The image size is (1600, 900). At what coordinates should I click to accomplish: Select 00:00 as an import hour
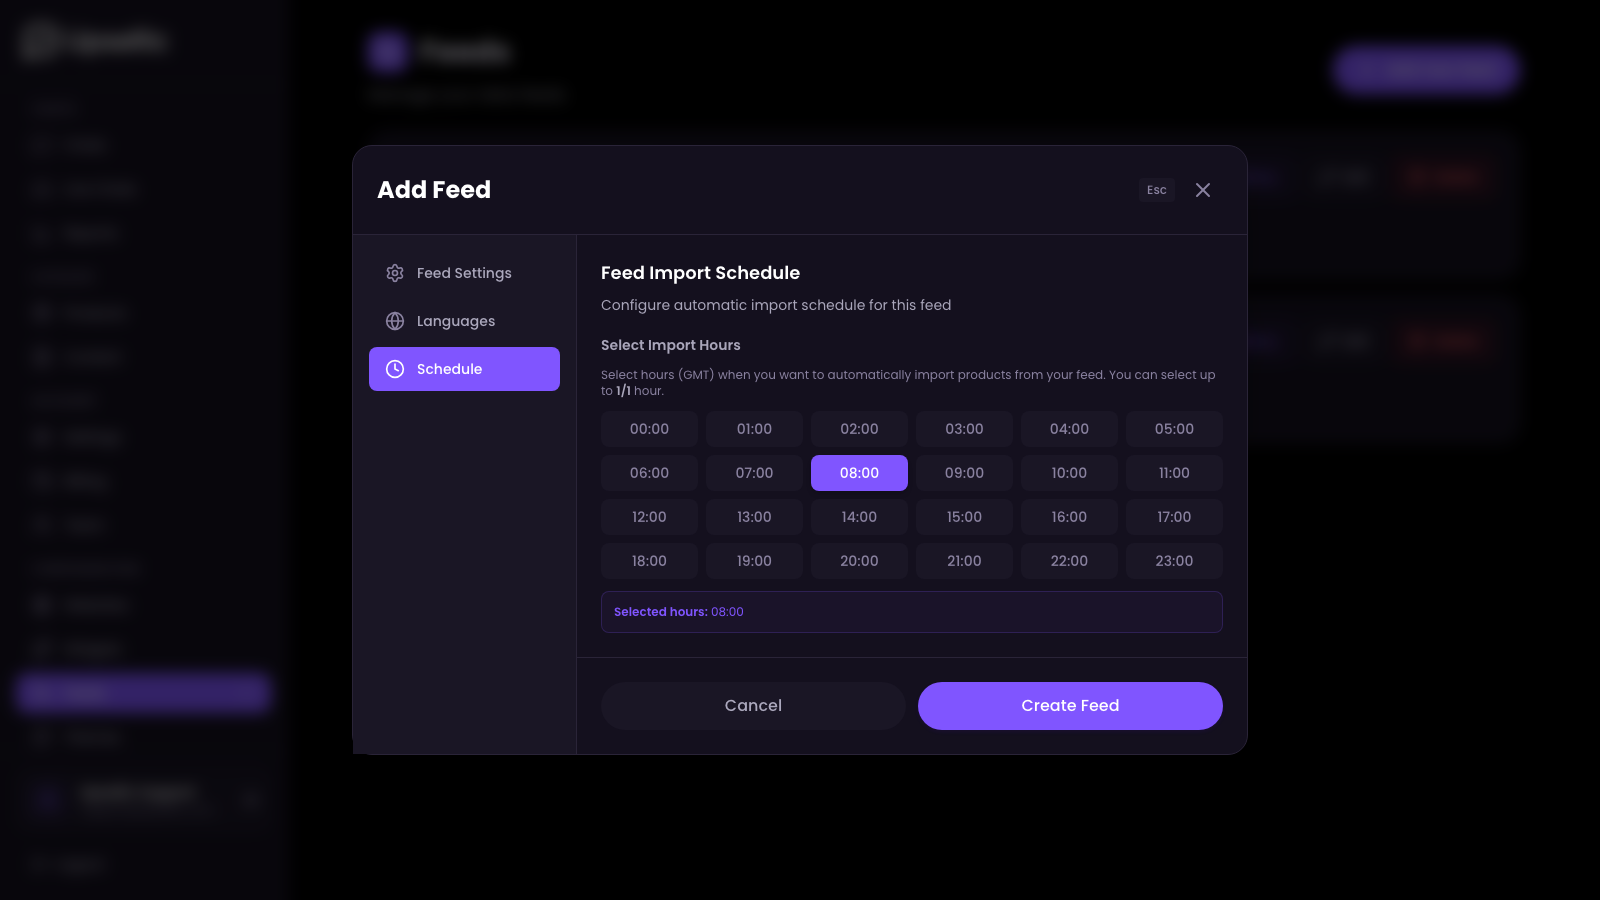[649, 428]
